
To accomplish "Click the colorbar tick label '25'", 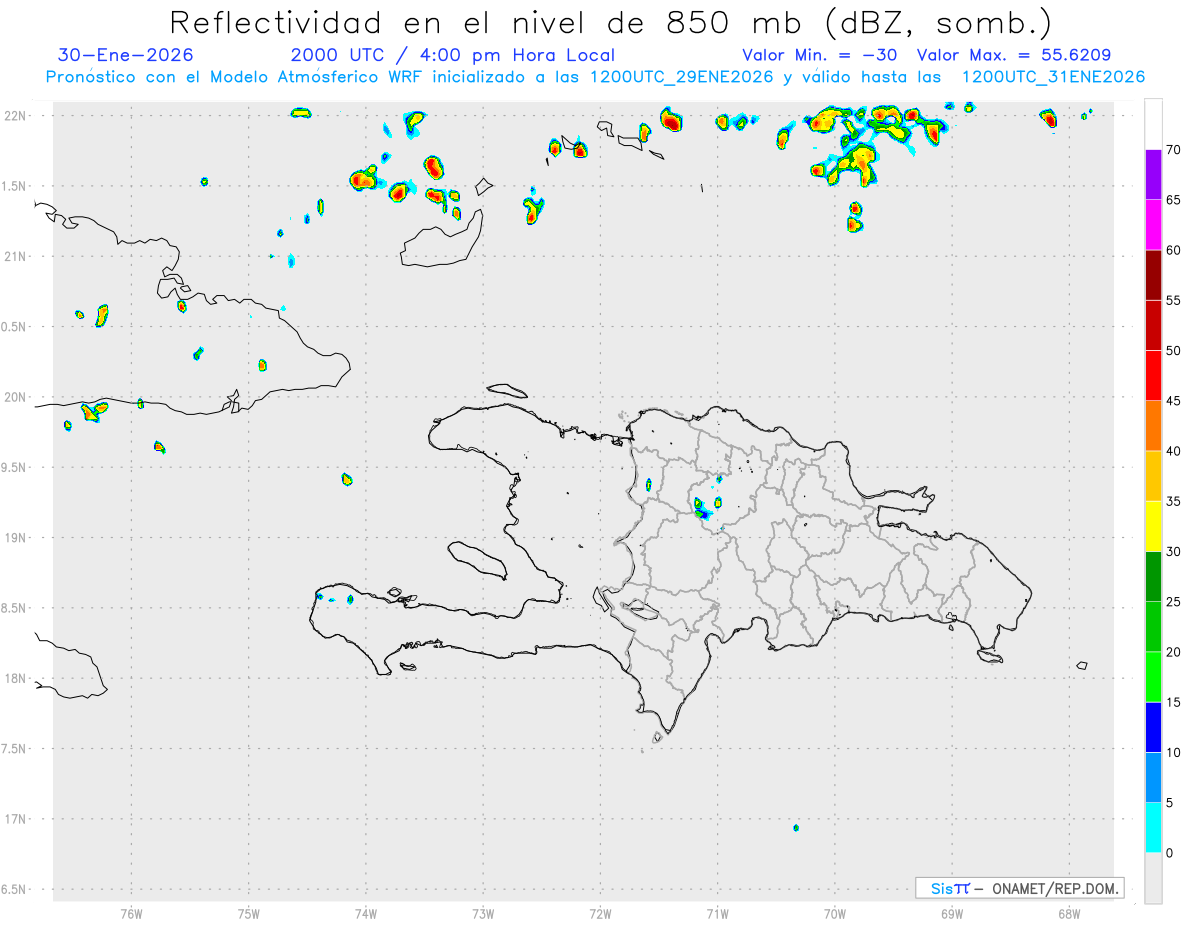I will tap(1174, 602).
